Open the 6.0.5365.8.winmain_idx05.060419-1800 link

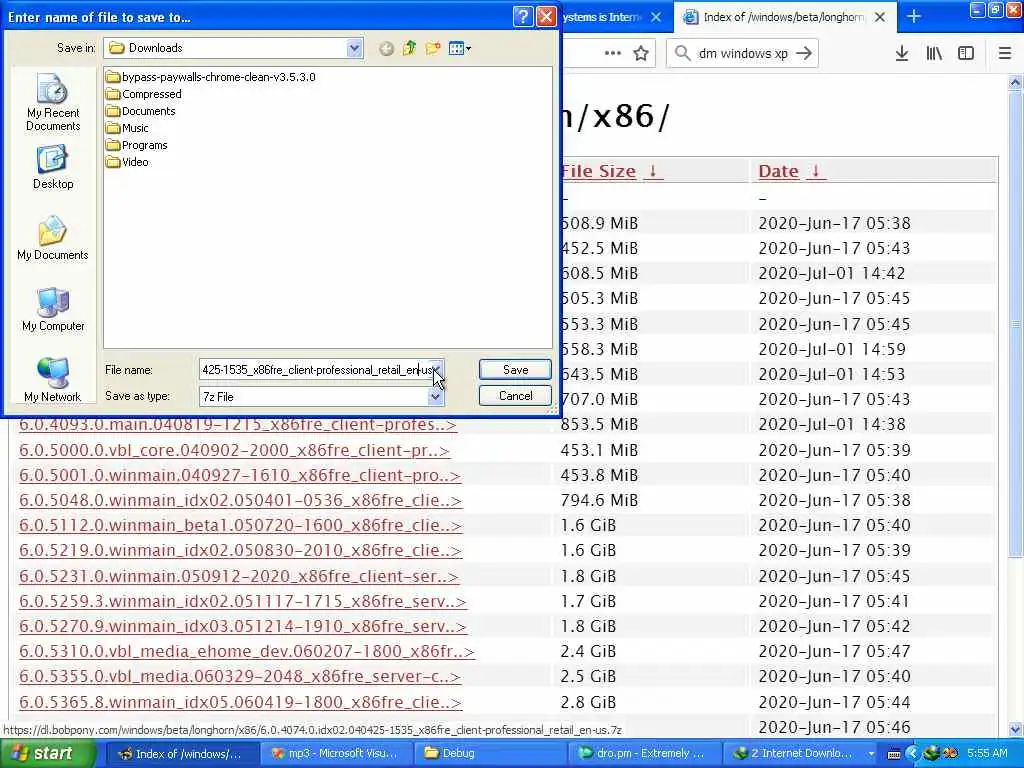[x=240, y=702]
